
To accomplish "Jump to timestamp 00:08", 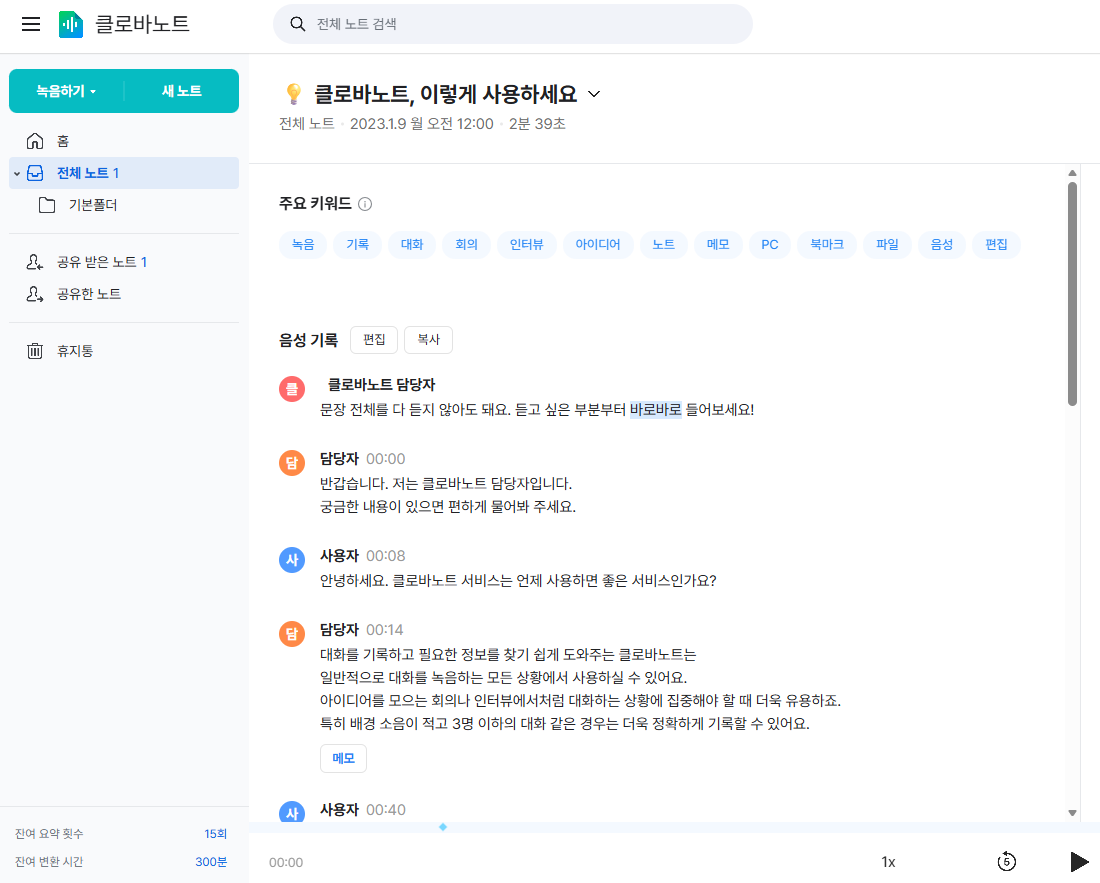I will 386,556.
